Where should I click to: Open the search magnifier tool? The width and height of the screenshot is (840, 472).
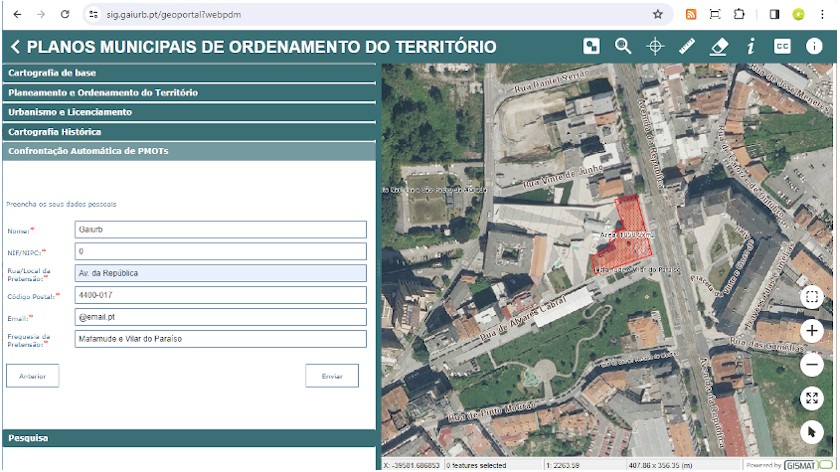point(623,46)
